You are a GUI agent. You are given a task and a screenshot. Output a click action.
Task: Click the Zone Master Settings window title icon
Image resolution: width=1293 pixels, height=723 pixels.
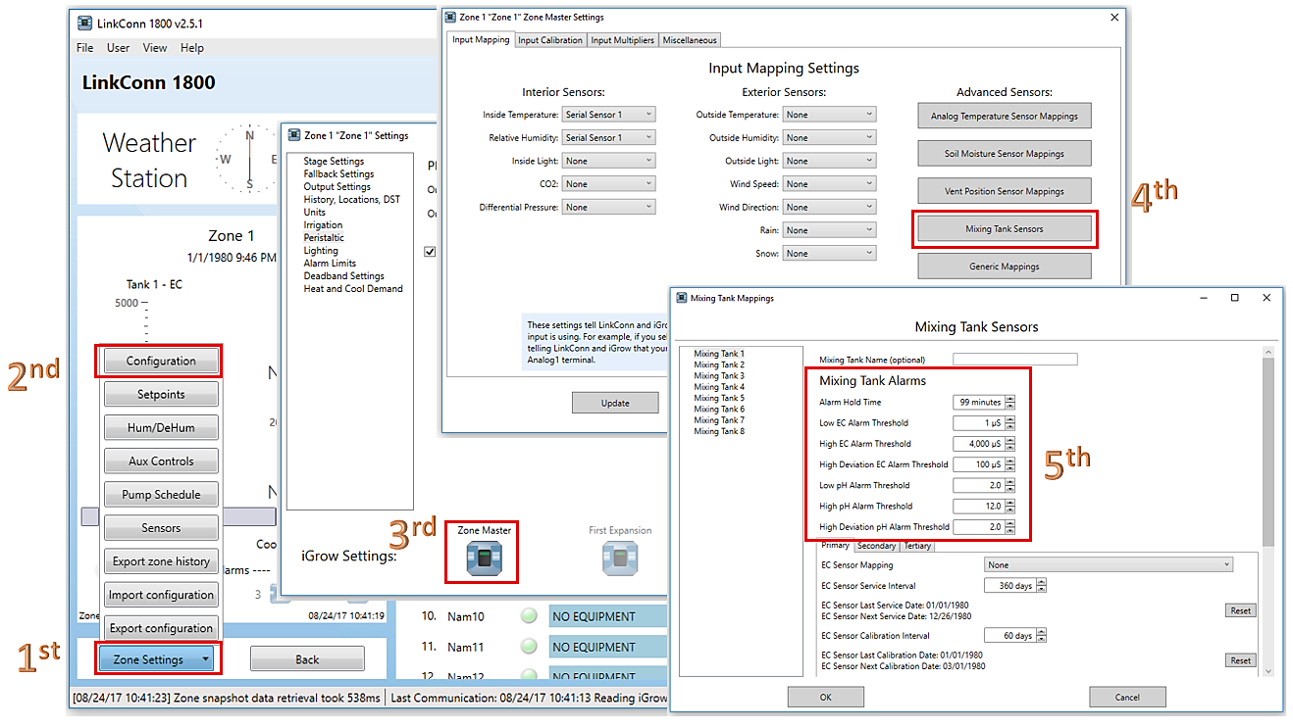[x=450, y=17]
